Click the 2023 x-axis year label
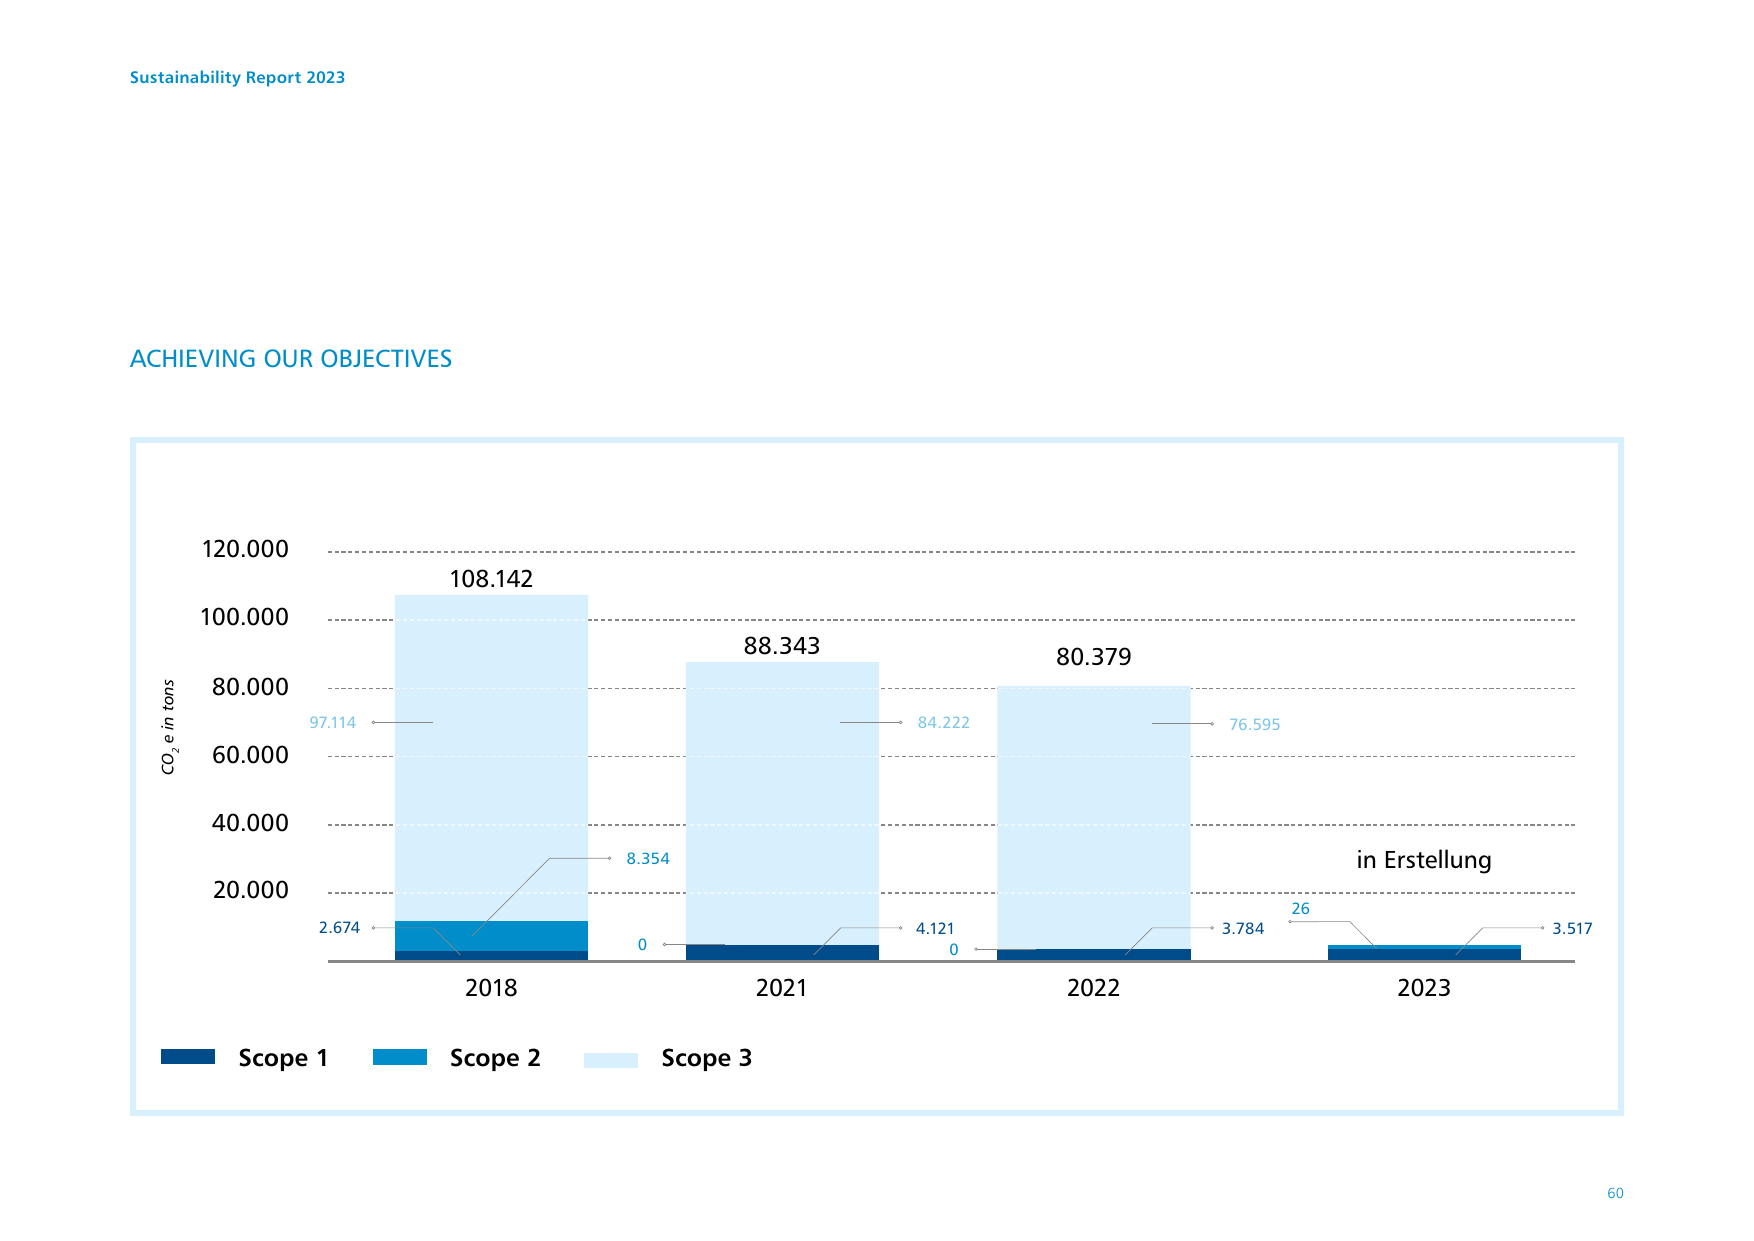Viewport: 1754px width, 1241px height. [x=1424, y=988]
